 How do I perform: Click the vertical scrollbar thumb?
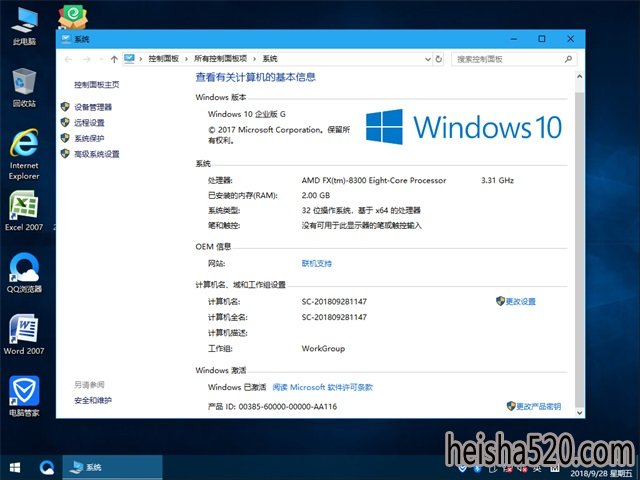coord(579,250)
